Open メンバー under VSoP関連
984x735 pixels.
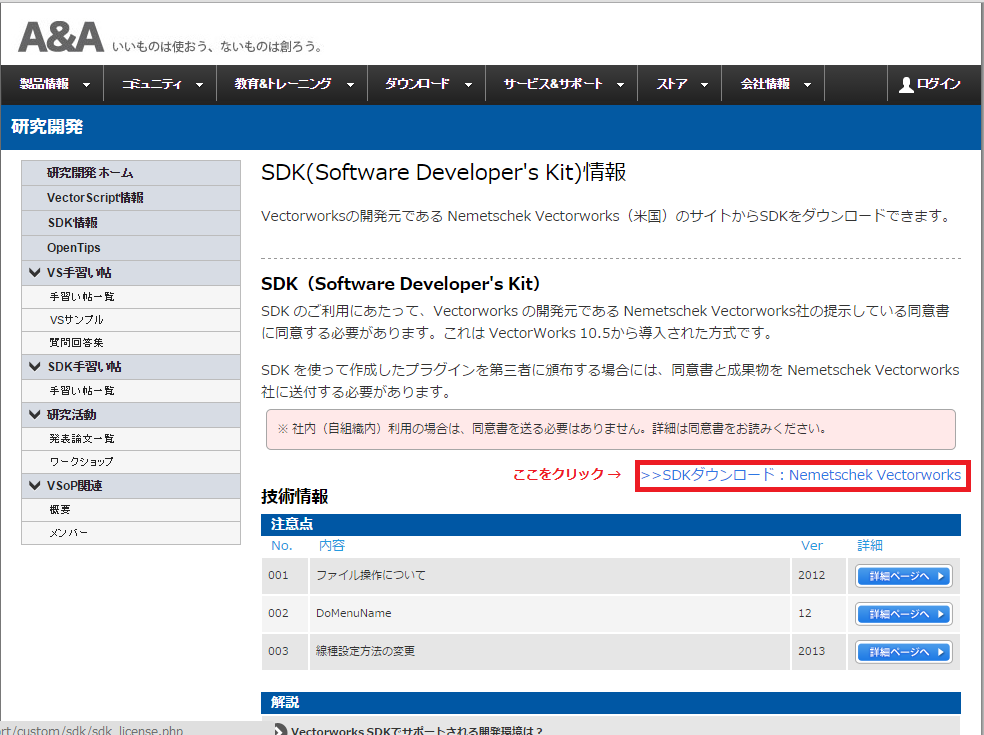(x=131, y=533)
